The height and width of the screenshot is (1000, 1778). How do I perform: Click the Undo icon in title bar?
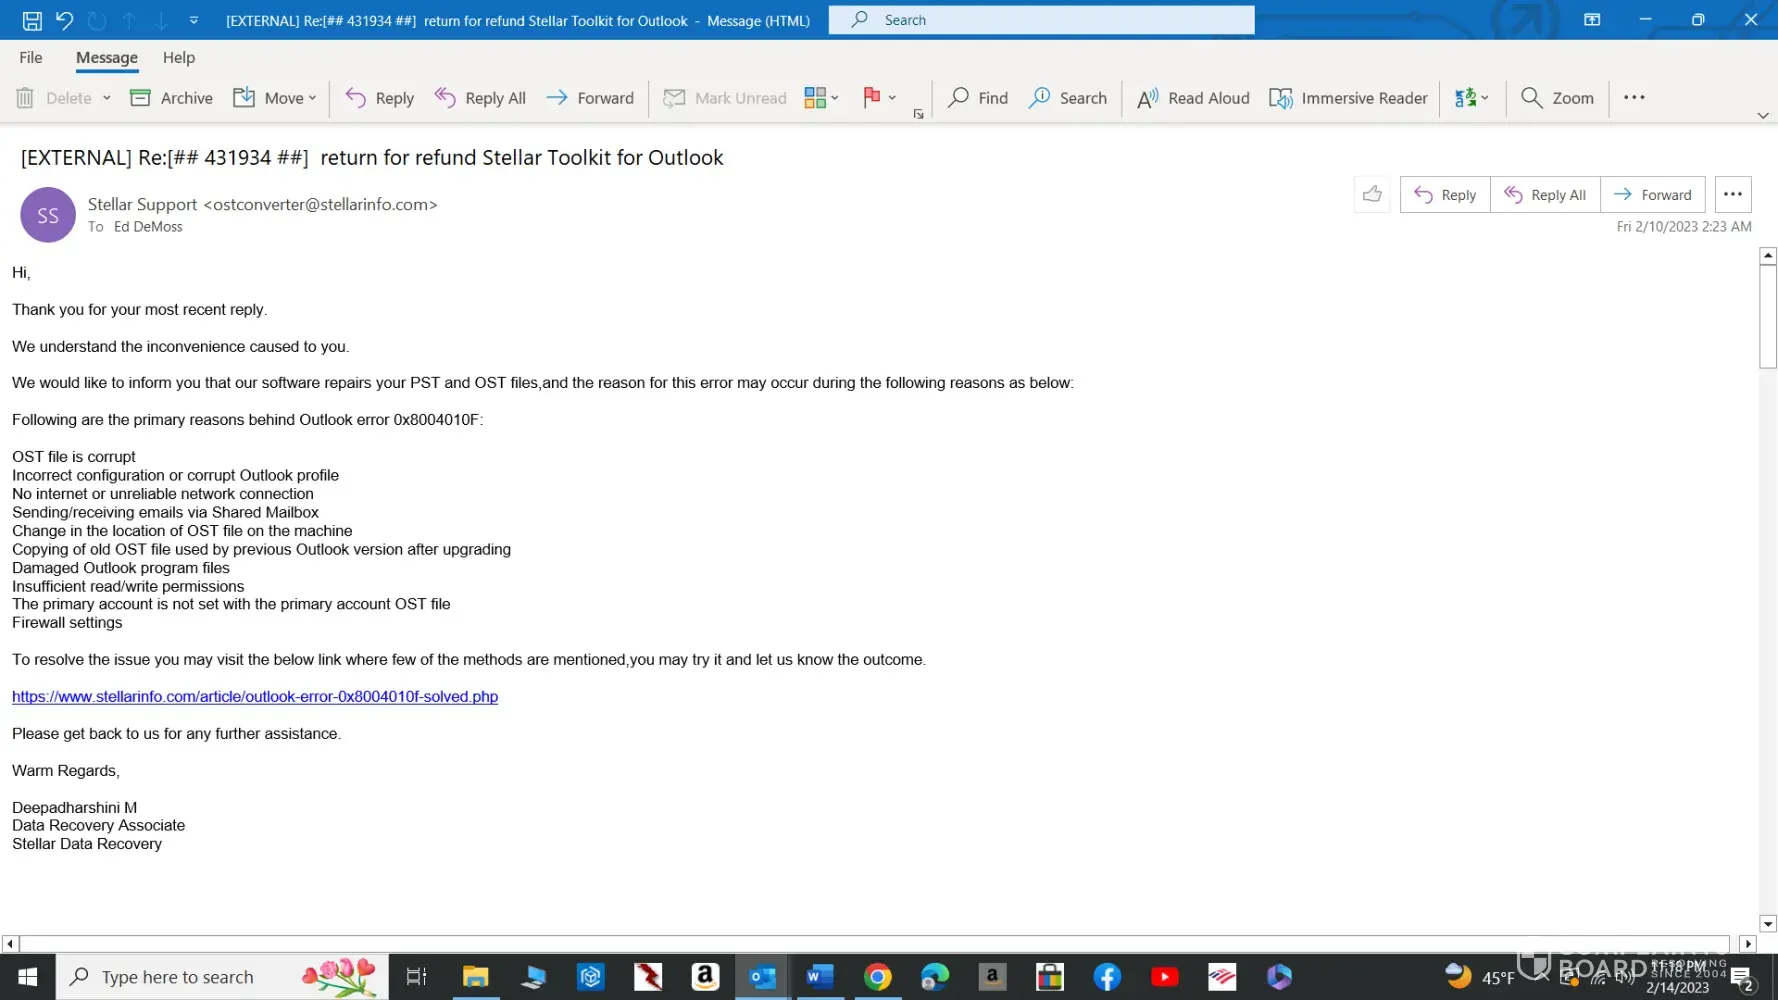[x=65, y=20]
